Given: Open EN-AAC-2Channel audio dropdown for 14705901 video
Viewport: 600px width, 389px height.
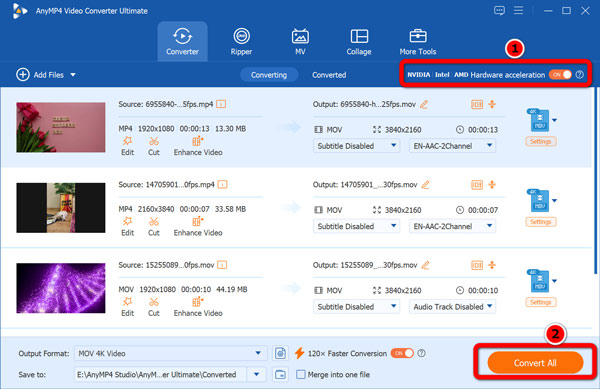Looking at the screenshot, I should pos(452,226).
